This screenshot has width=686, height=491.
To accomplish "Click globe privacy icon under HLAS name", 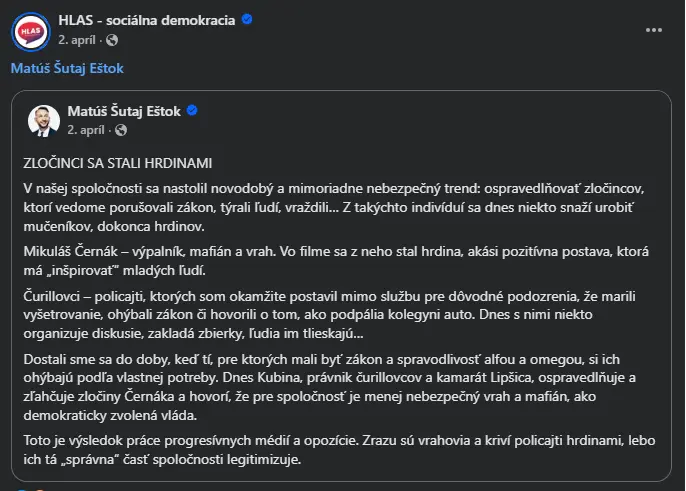I will pyautogui.click(x=112, y=40).
